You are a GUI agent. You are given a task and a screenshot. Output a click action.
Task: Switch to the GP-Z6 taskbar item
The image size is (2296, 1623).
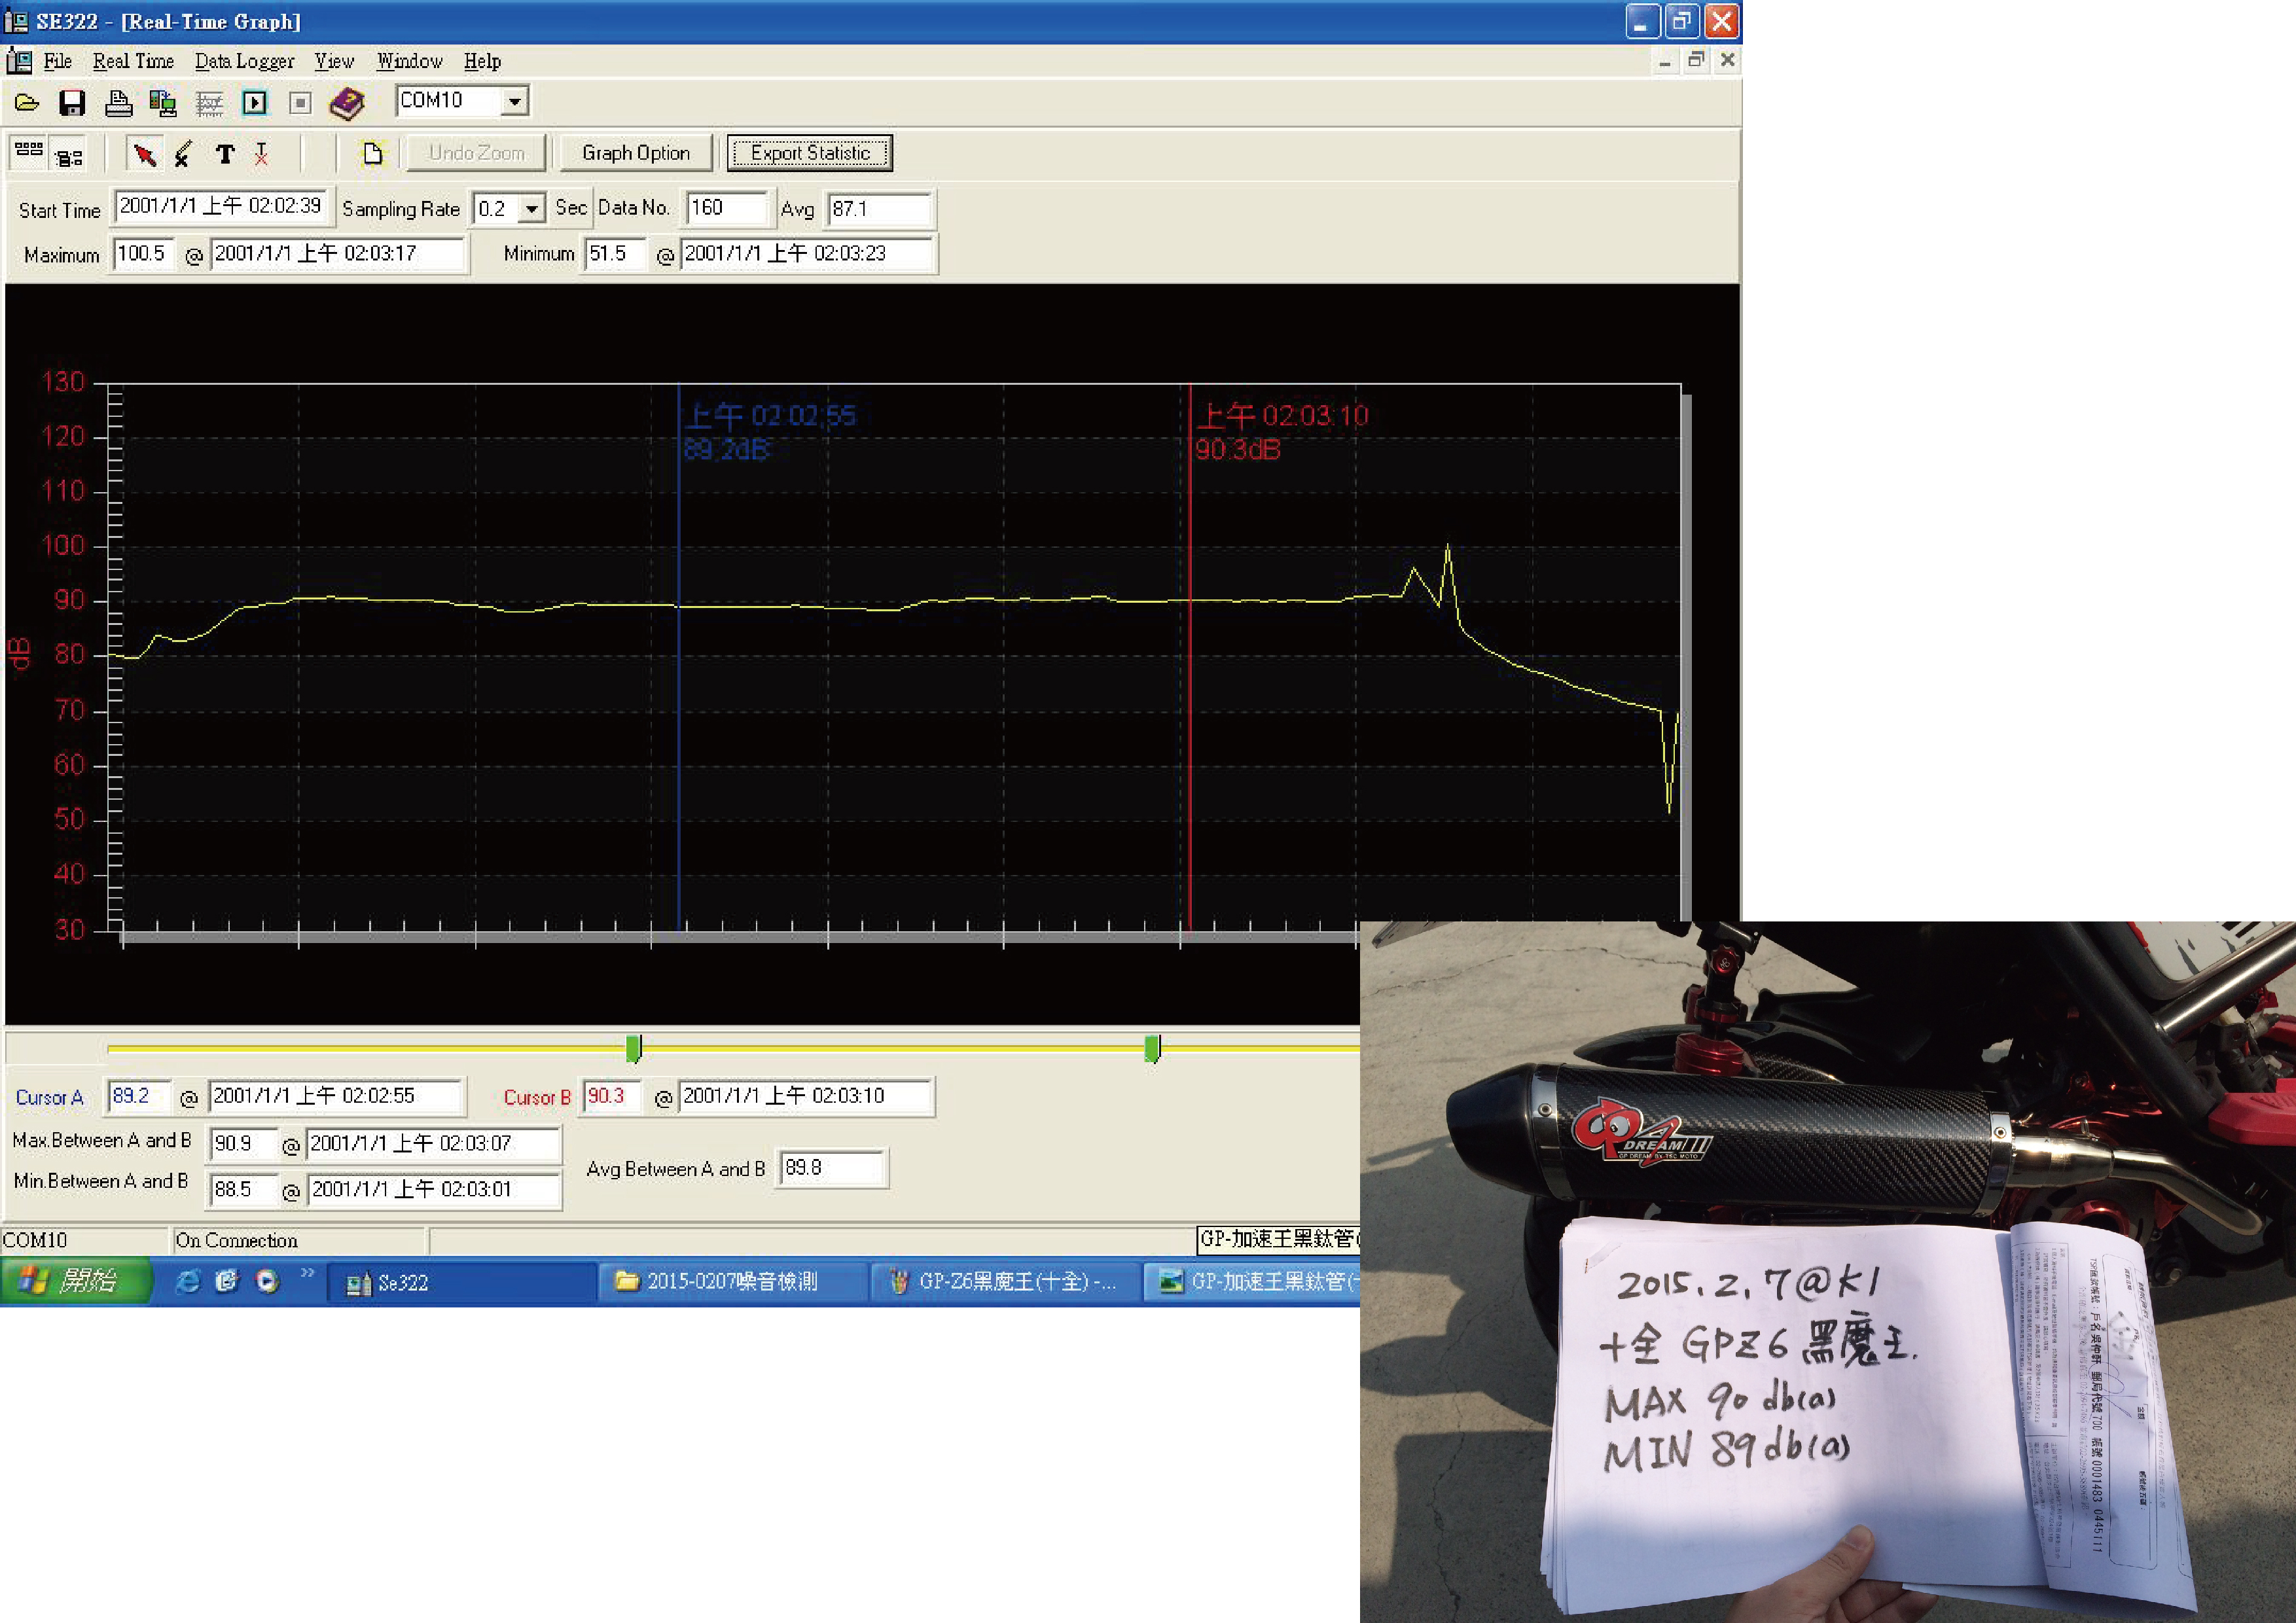(1005, 1282)
